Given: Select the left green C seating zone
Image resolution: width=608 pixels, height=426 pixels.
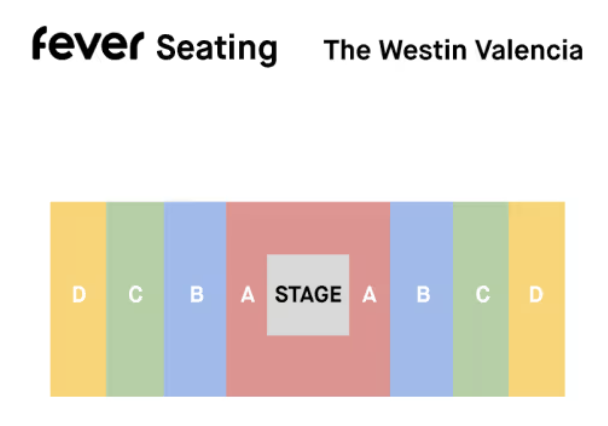Looking at the screenshot, I should [135, 299].
